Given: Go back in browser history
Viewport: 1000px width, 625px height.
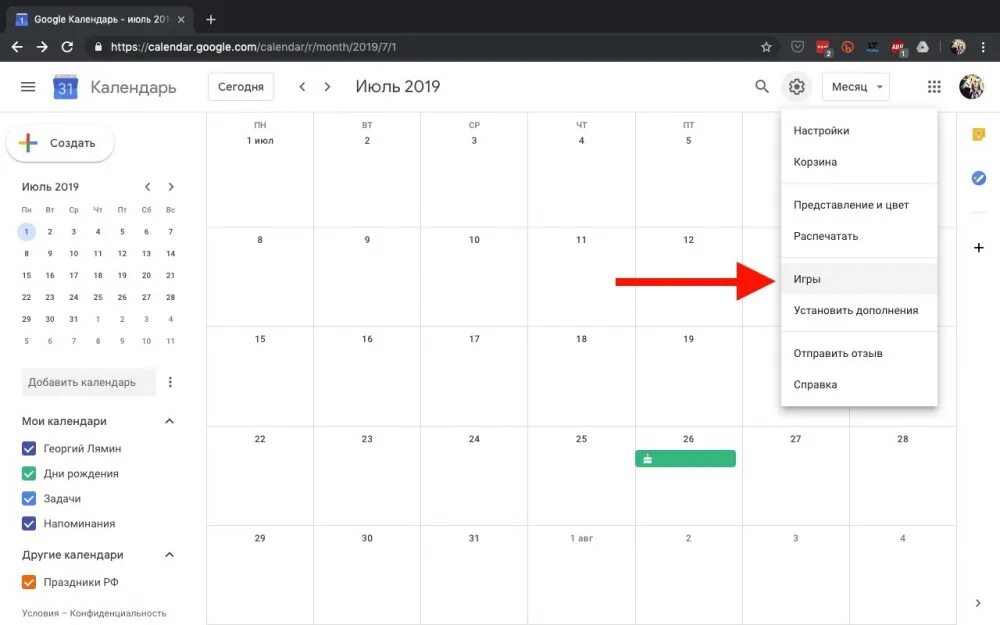Looking at the screenshot, I should pos(17,47).
